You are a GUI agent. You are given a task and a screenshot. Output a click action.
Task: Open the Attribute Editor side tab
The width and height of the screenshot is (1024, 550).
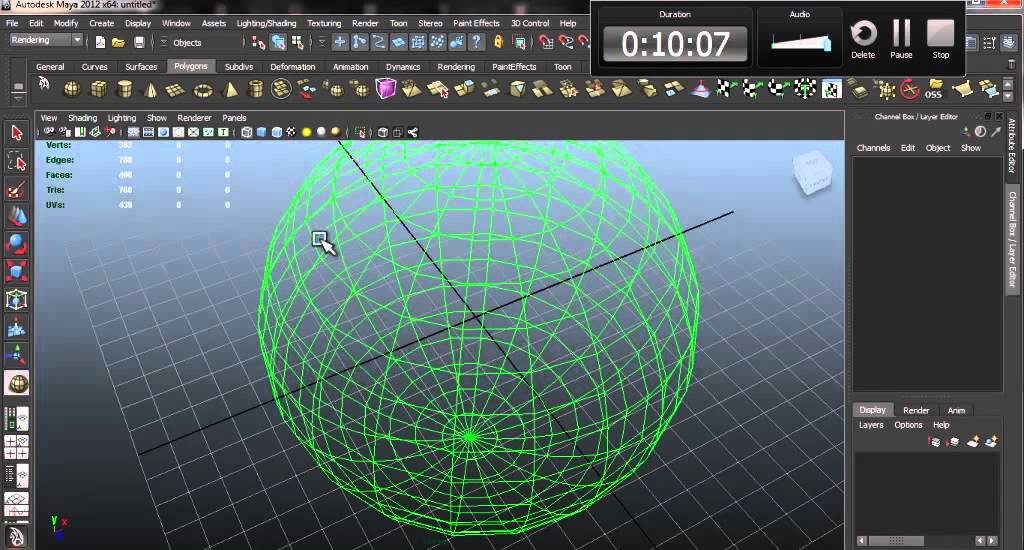[1012, 145]
